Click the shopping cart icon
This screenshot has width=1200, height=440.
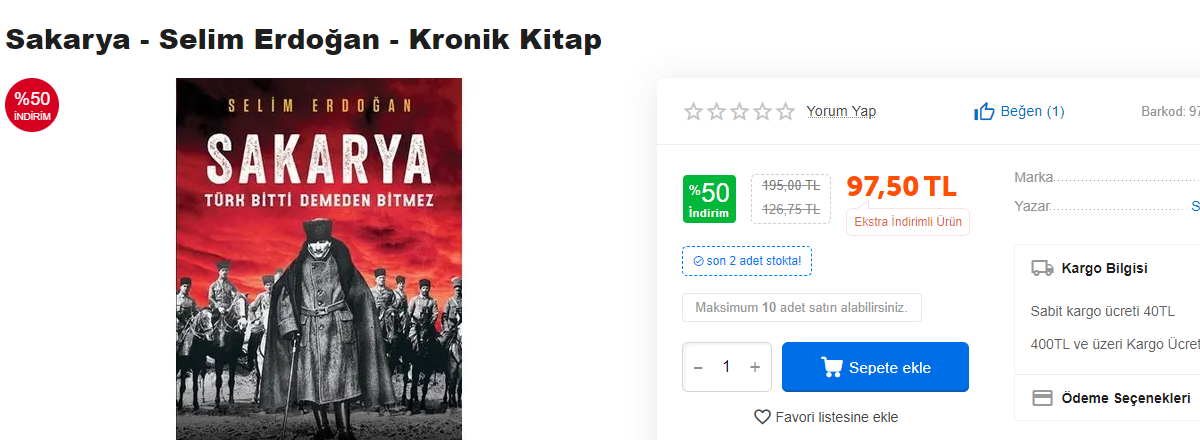[x=831, y=367]
